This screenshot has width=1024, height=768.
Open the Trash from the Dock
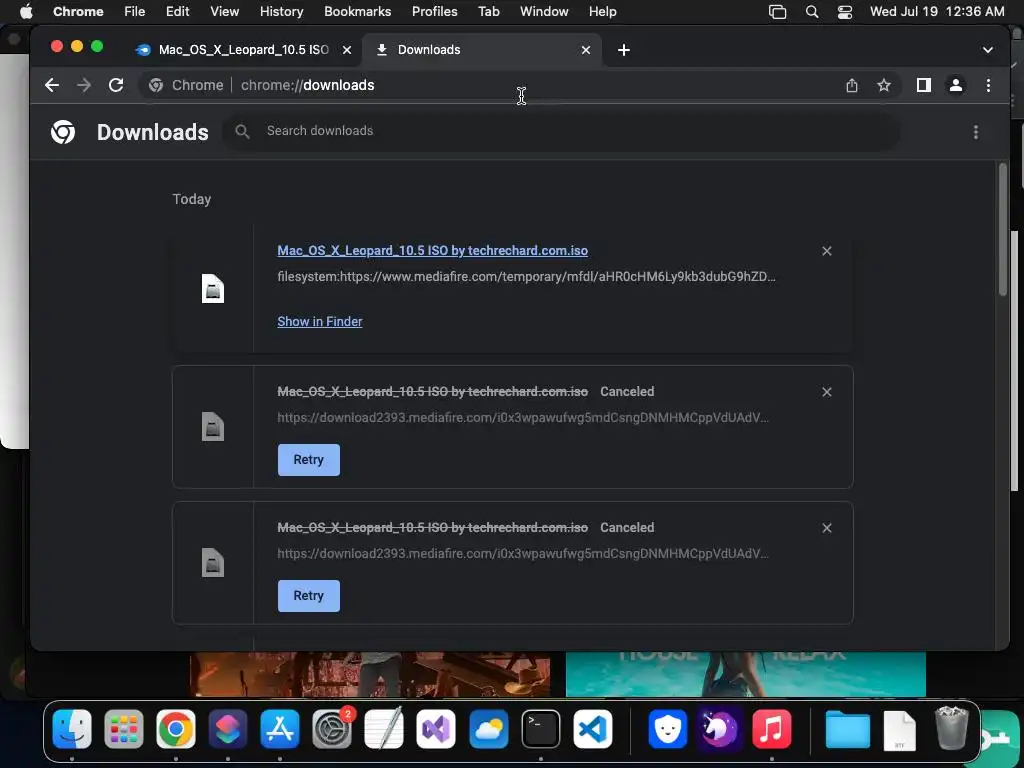point(952,729)
